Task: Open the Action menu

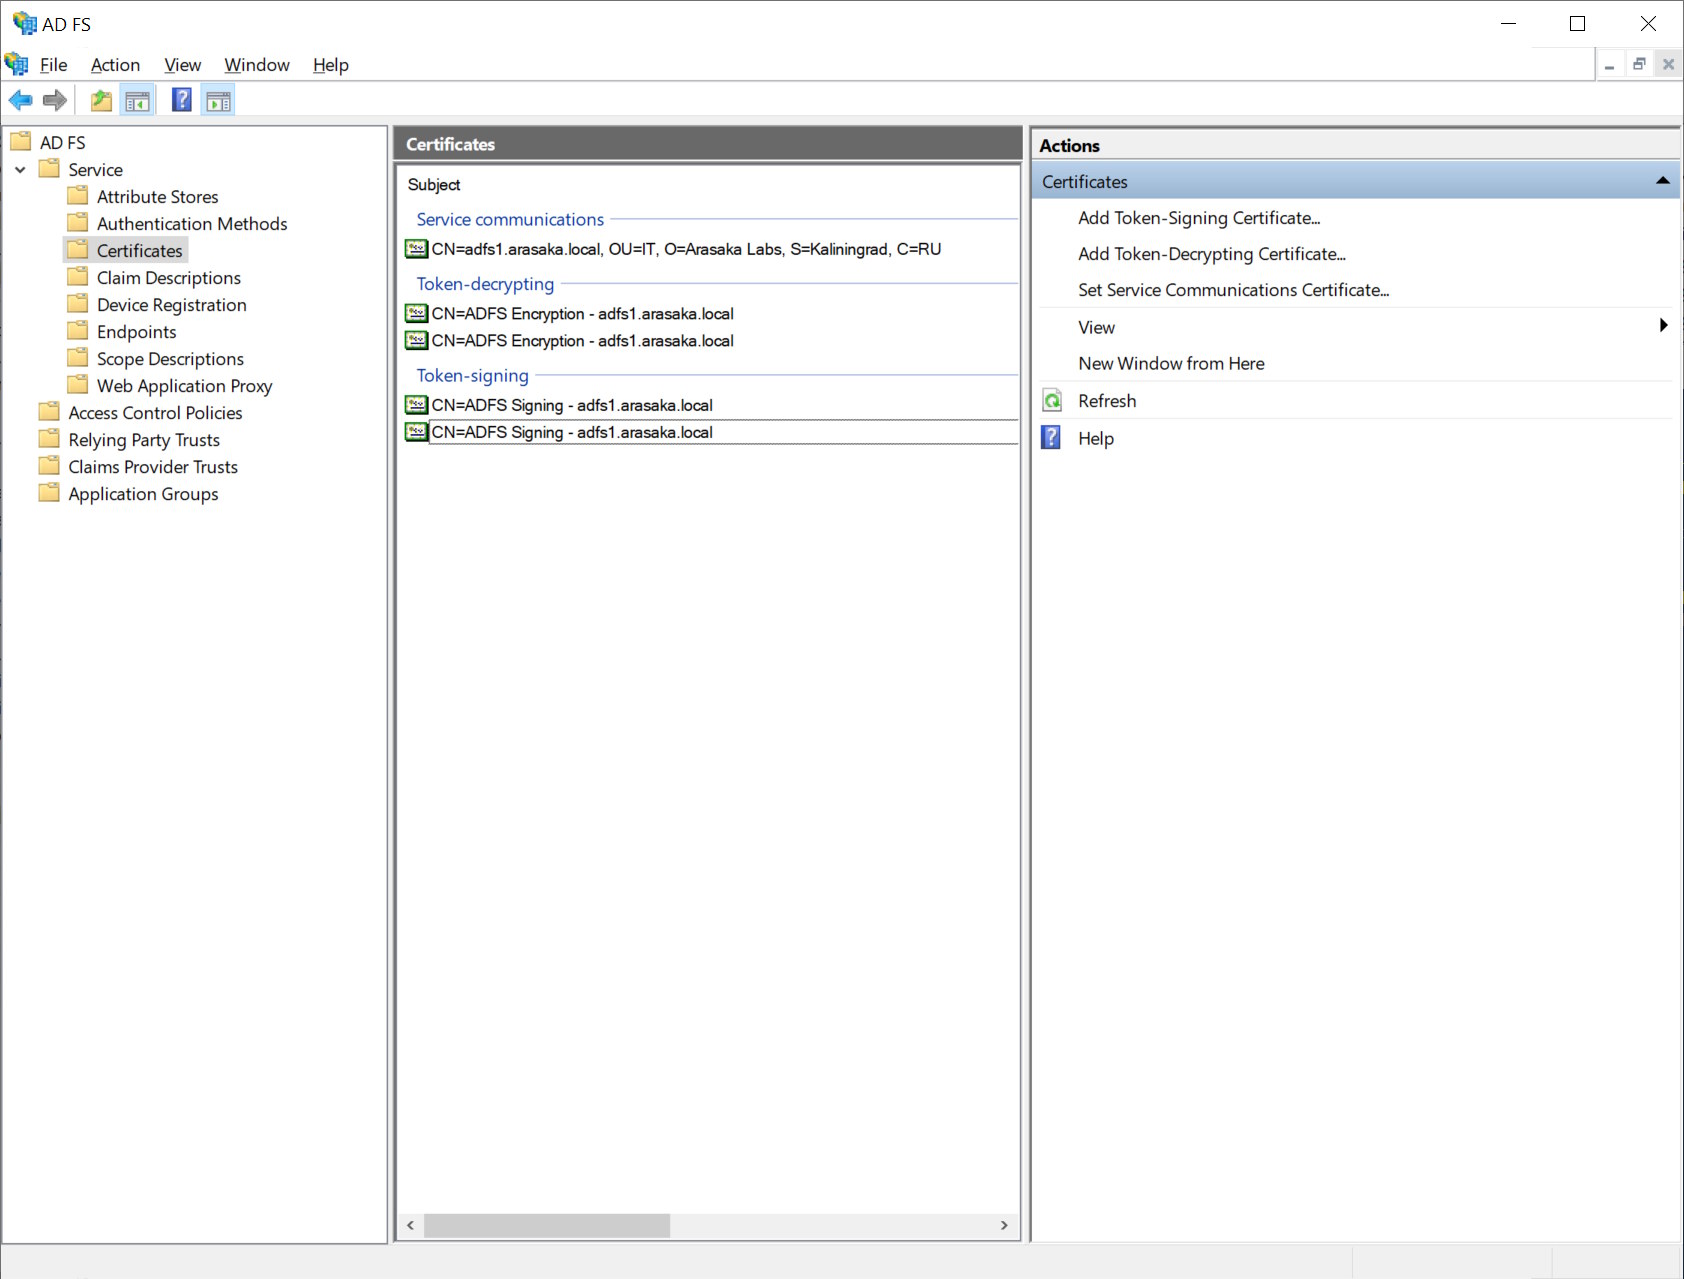Action: tap(115, 65)
